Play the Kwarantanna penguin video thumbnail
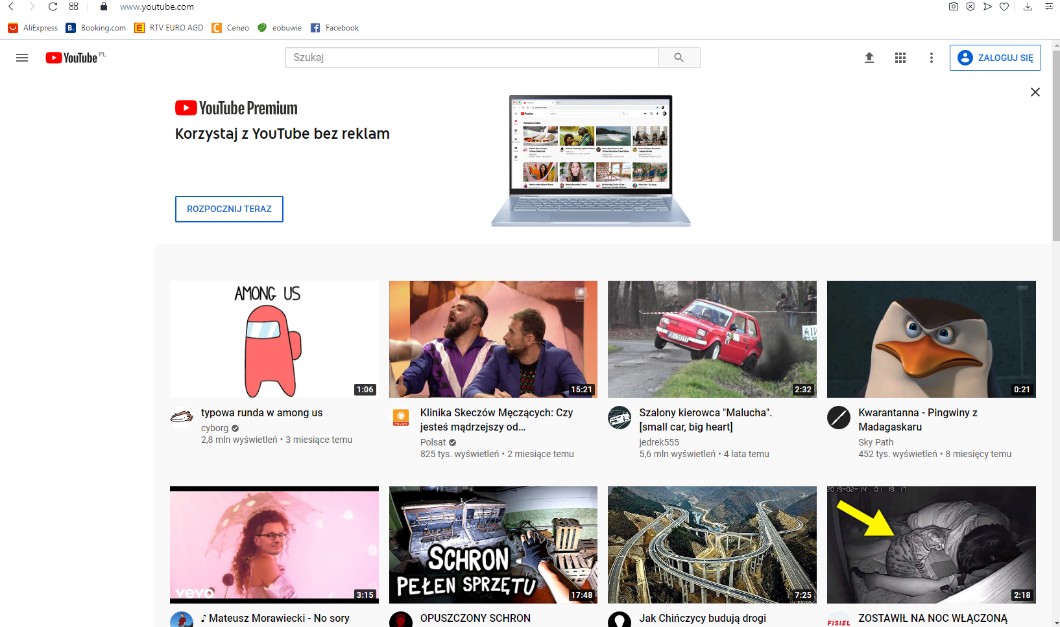Viewport: 1060px width, 627px height. (x=931, y=339)
